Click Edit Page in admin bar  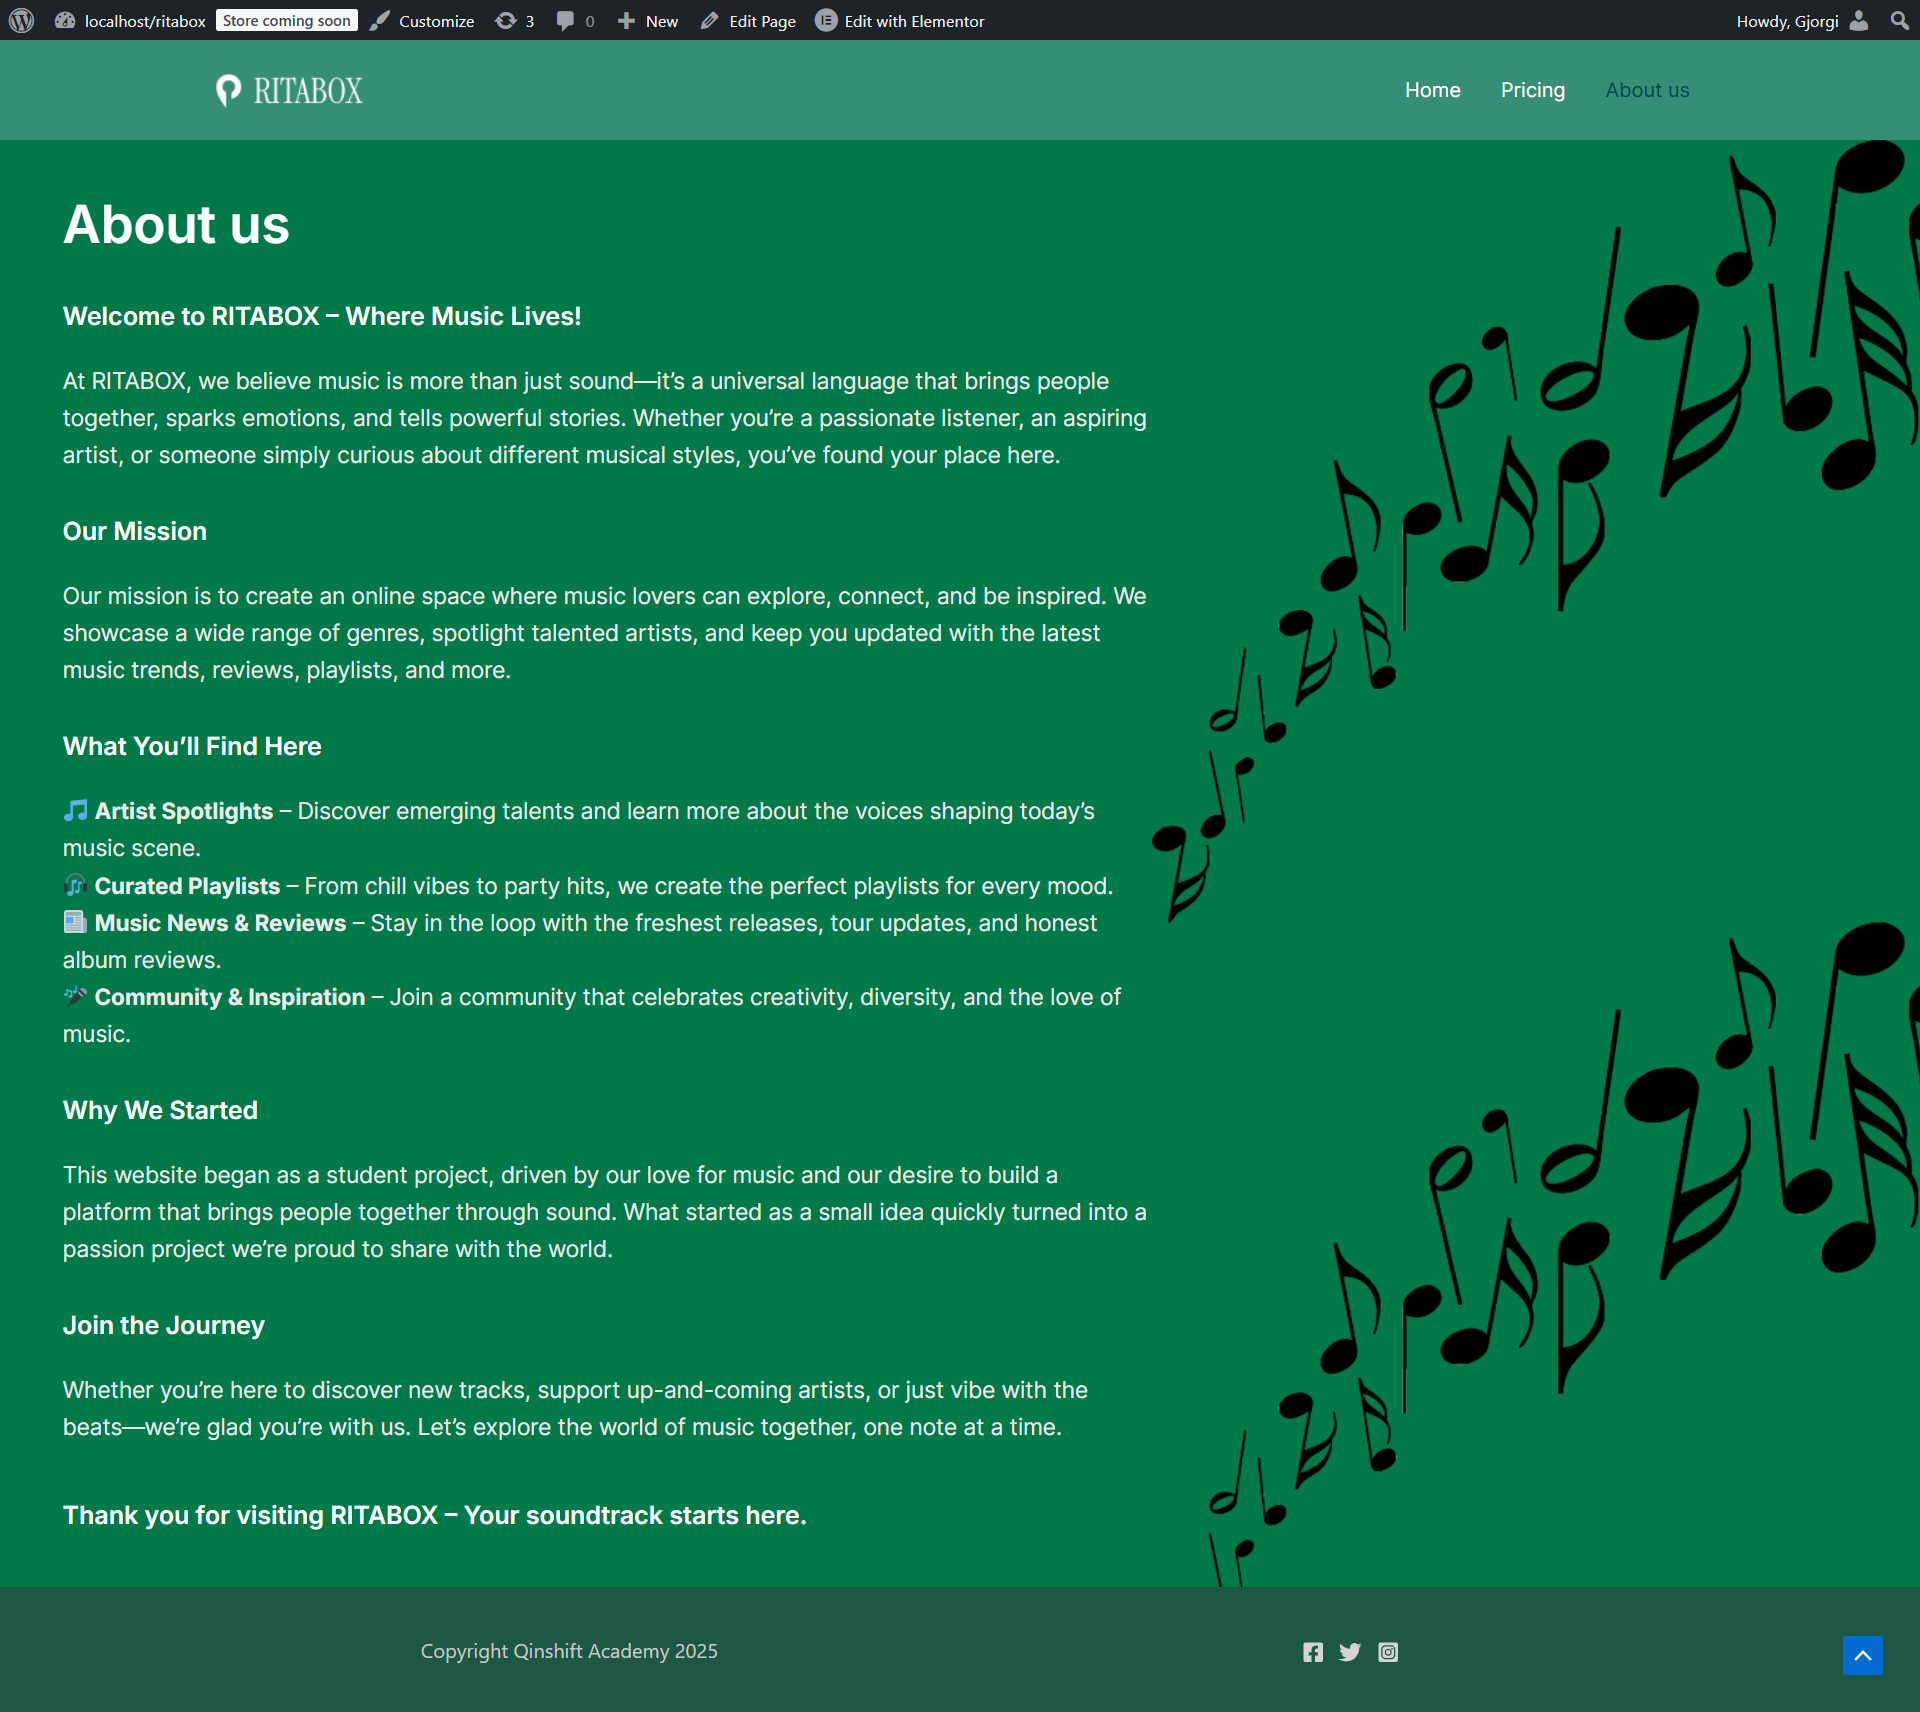[x=749, y=21]
